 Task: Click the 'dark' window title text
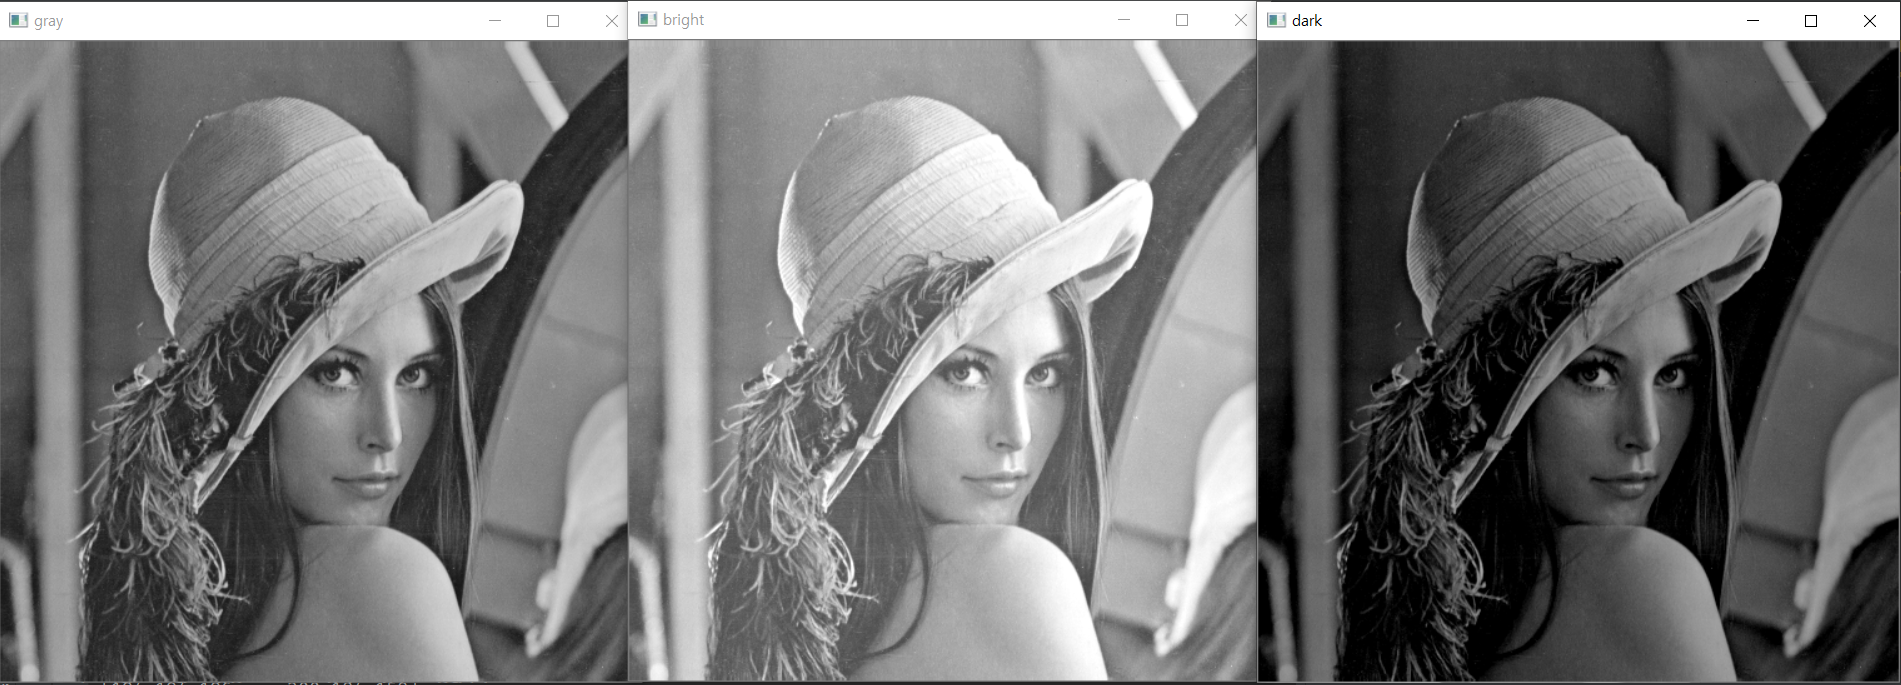click(x=1307, y=20)
